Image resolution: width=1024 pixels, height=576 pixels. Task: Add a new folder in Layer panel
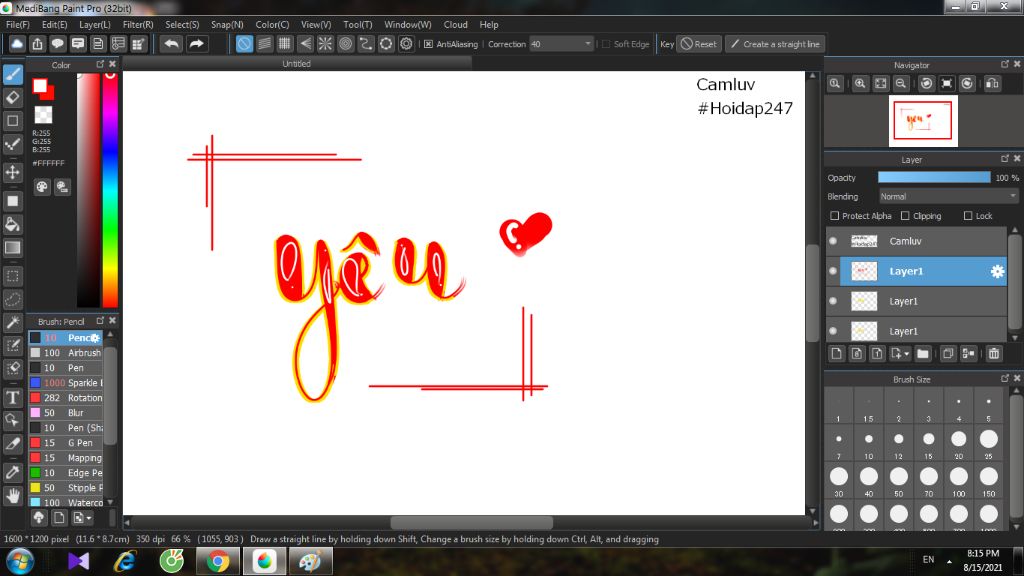pos(922,353)
